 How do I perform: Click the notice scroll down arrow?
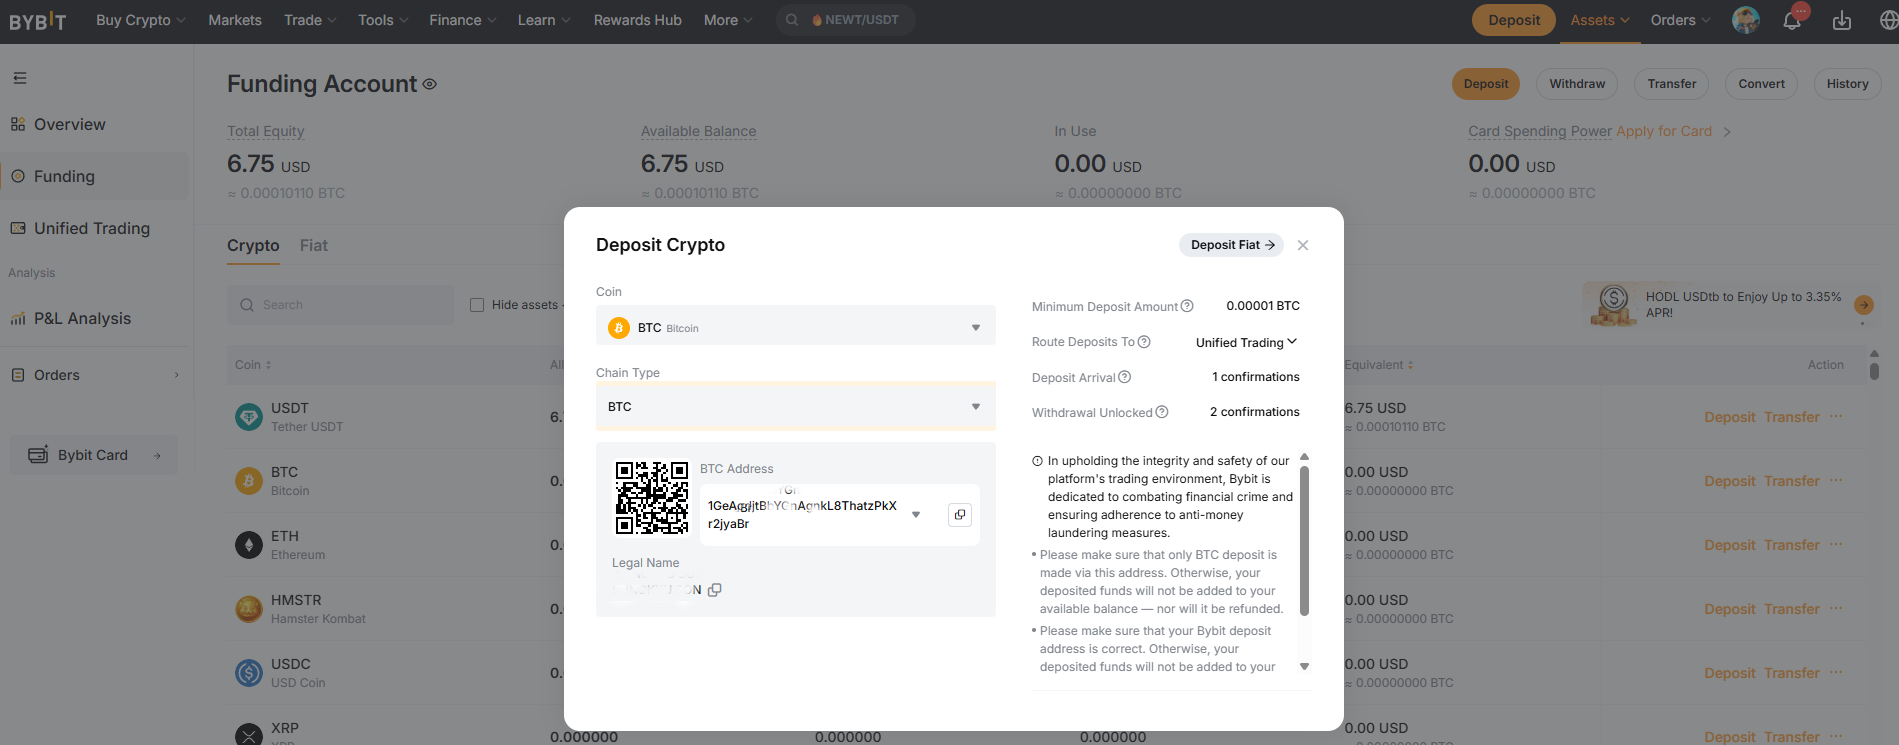(x=1304, y=667)
